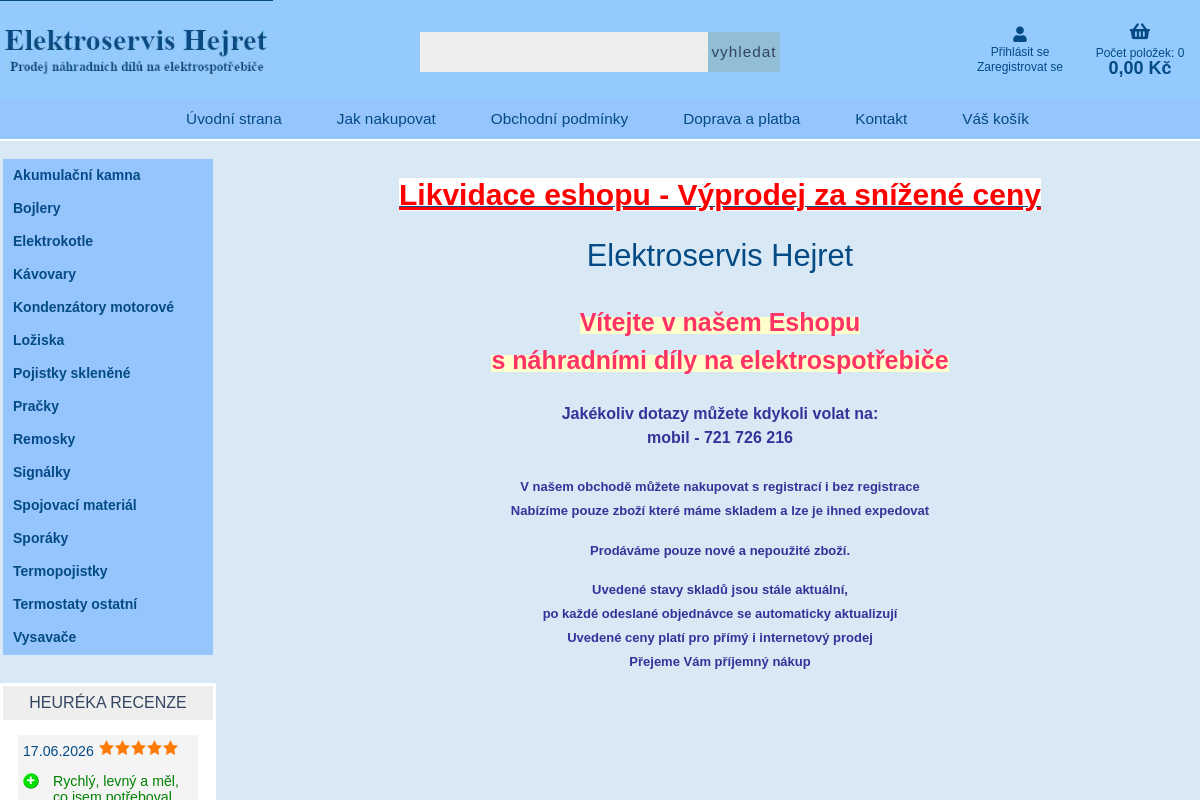Select Signálky category
Image resolution: width=1200 pixels, height=800 pixels.
(x=108, y=472)
